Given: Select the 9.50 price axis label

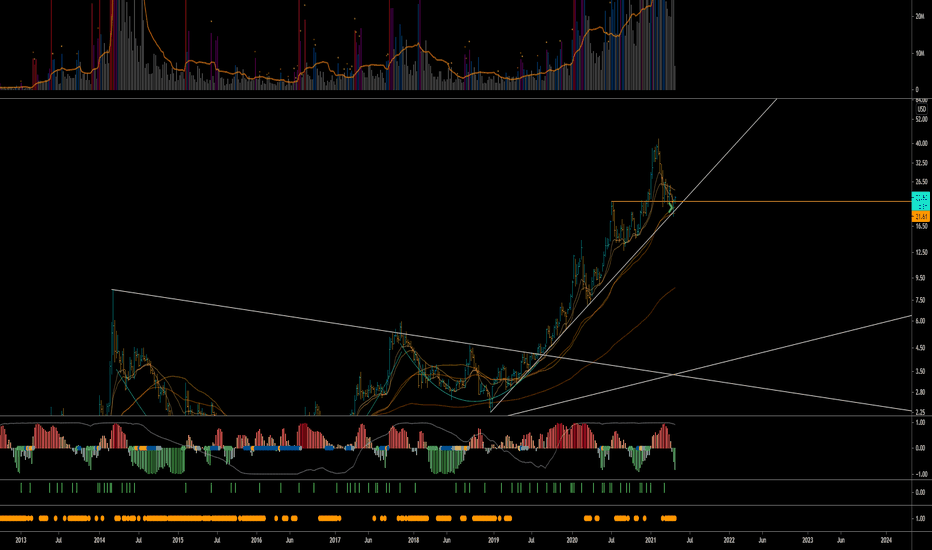Looking at the screenshot, I should [921, 278].
